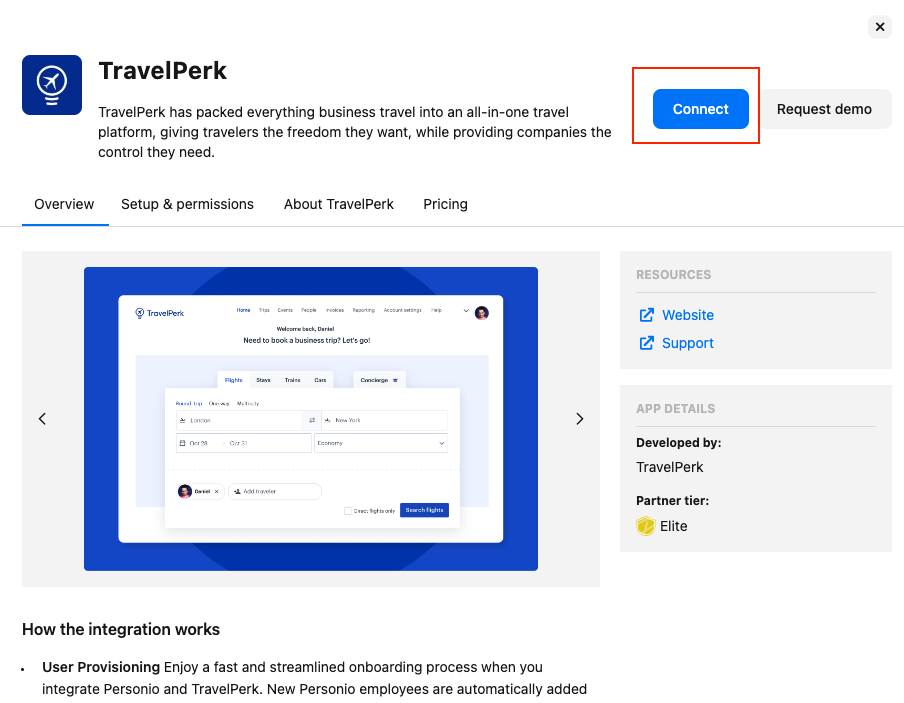Open the Pricing tab
The width and height of the screenshot is (904, 703).
[x=445, y=204]
